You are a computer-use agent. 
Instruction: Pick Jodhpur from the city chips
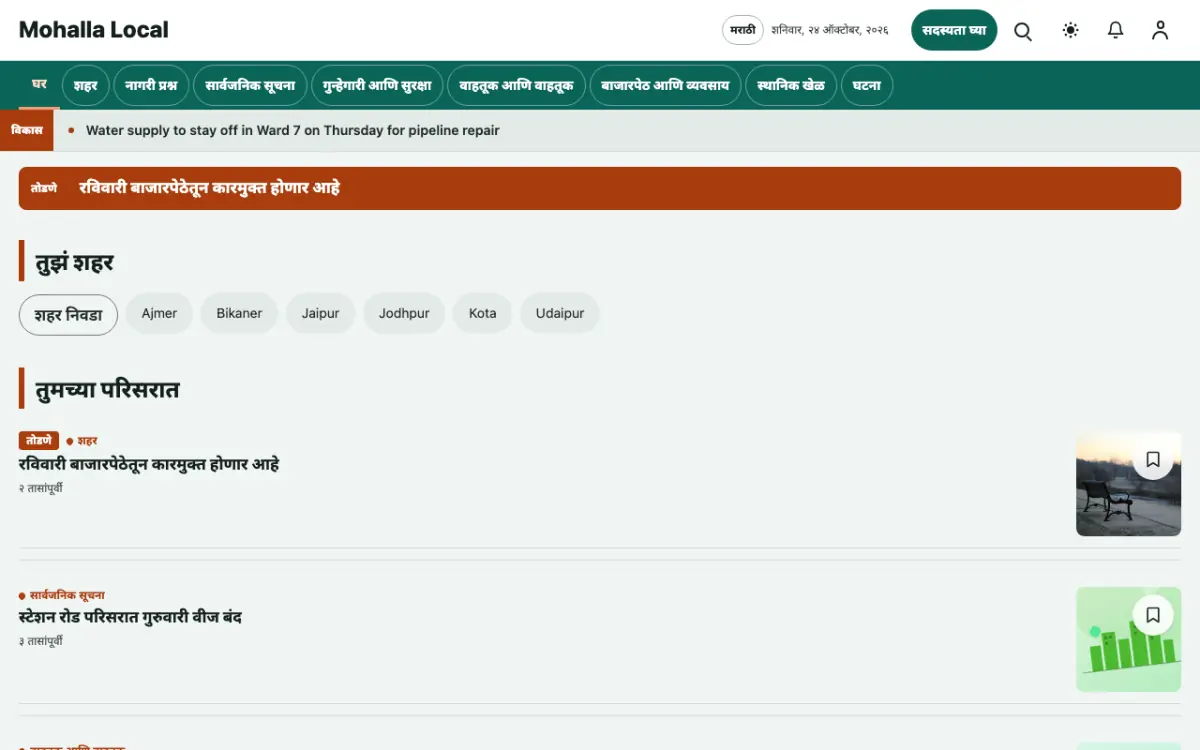(x=404, y=314)
